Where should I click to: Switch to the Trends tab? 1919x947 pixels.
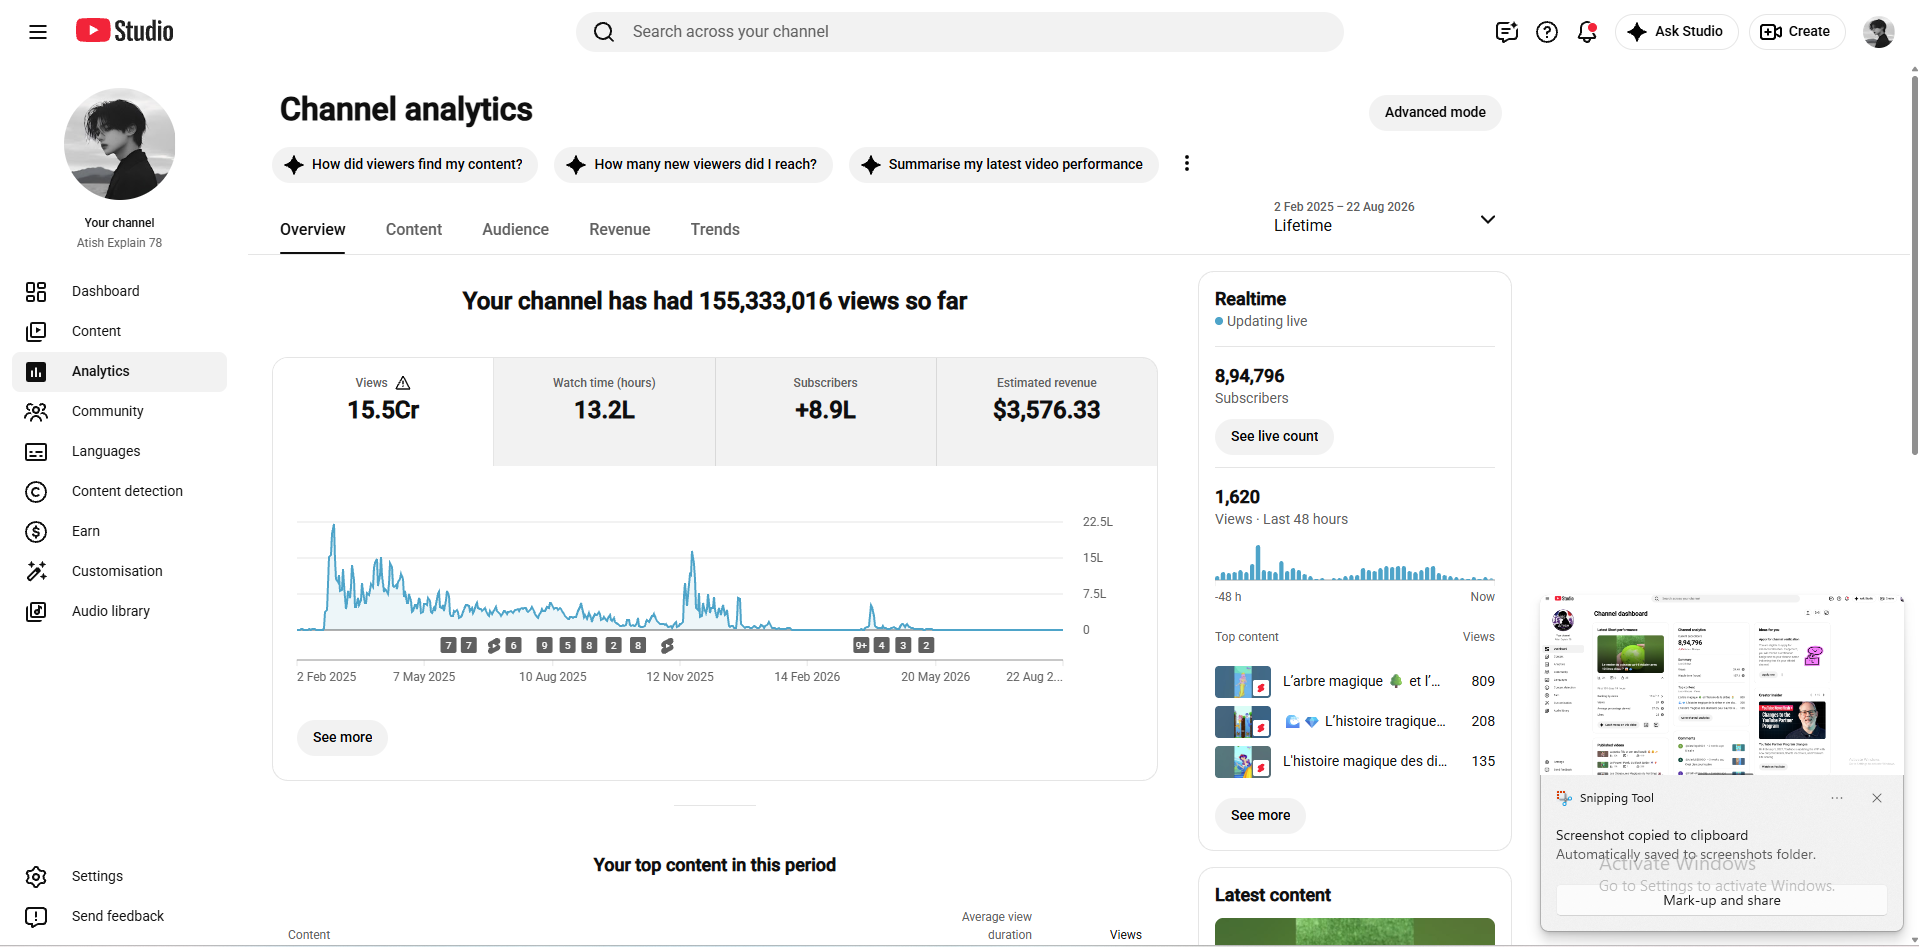pos(715,229)
